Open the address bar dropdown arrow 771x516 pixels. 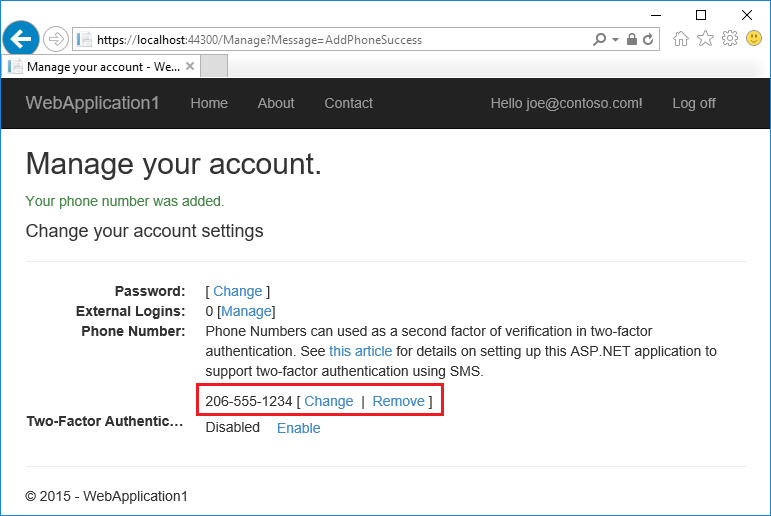pos(615,40)
